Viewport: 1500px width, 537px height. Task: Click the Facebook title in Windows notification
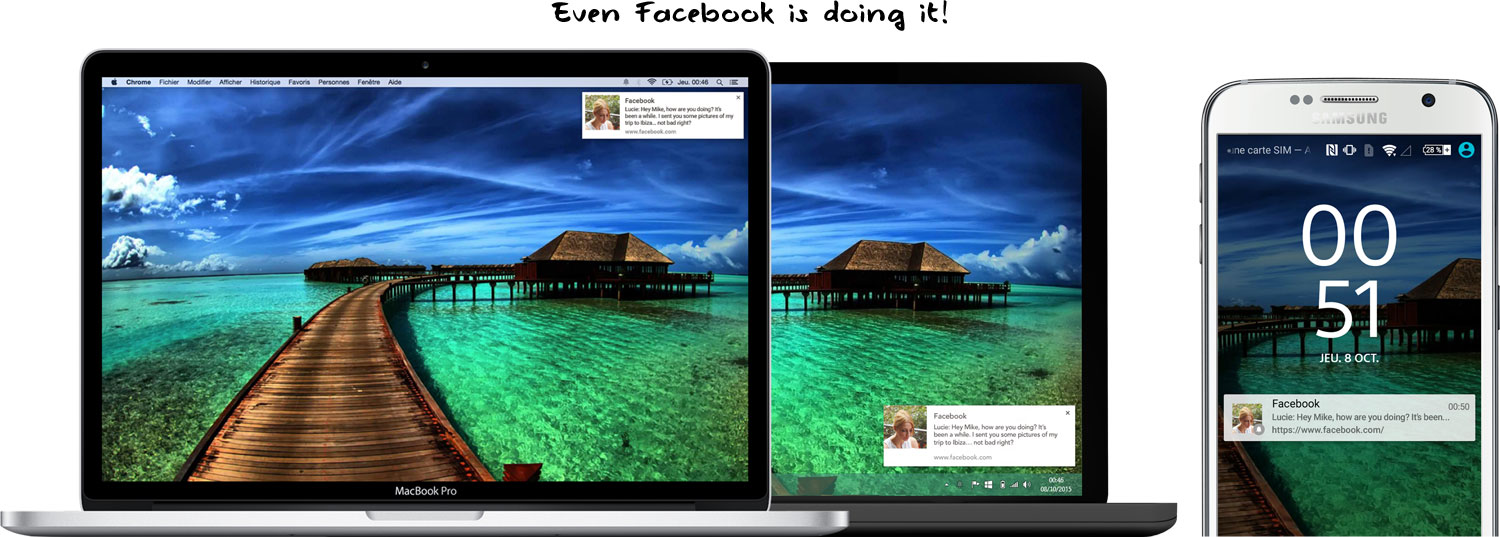point(950,416)
